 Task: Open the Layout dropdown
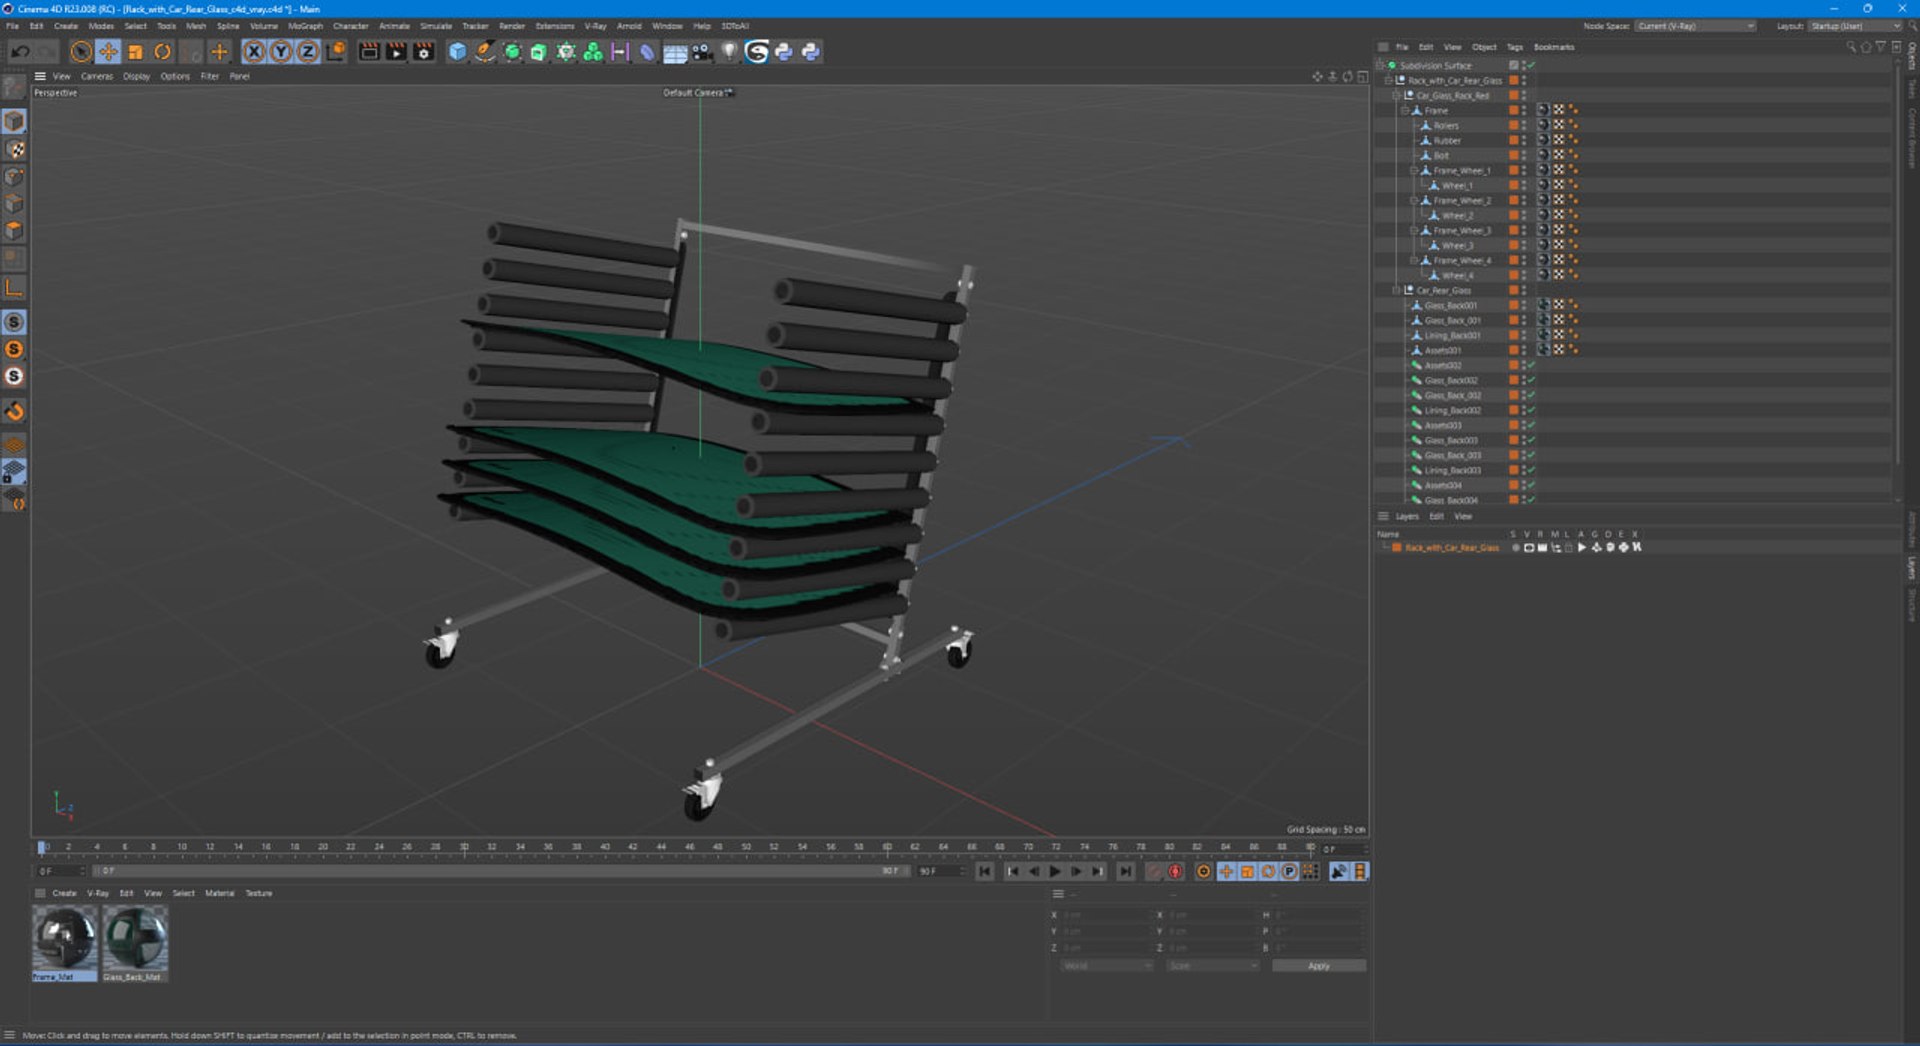(1854, 26)
